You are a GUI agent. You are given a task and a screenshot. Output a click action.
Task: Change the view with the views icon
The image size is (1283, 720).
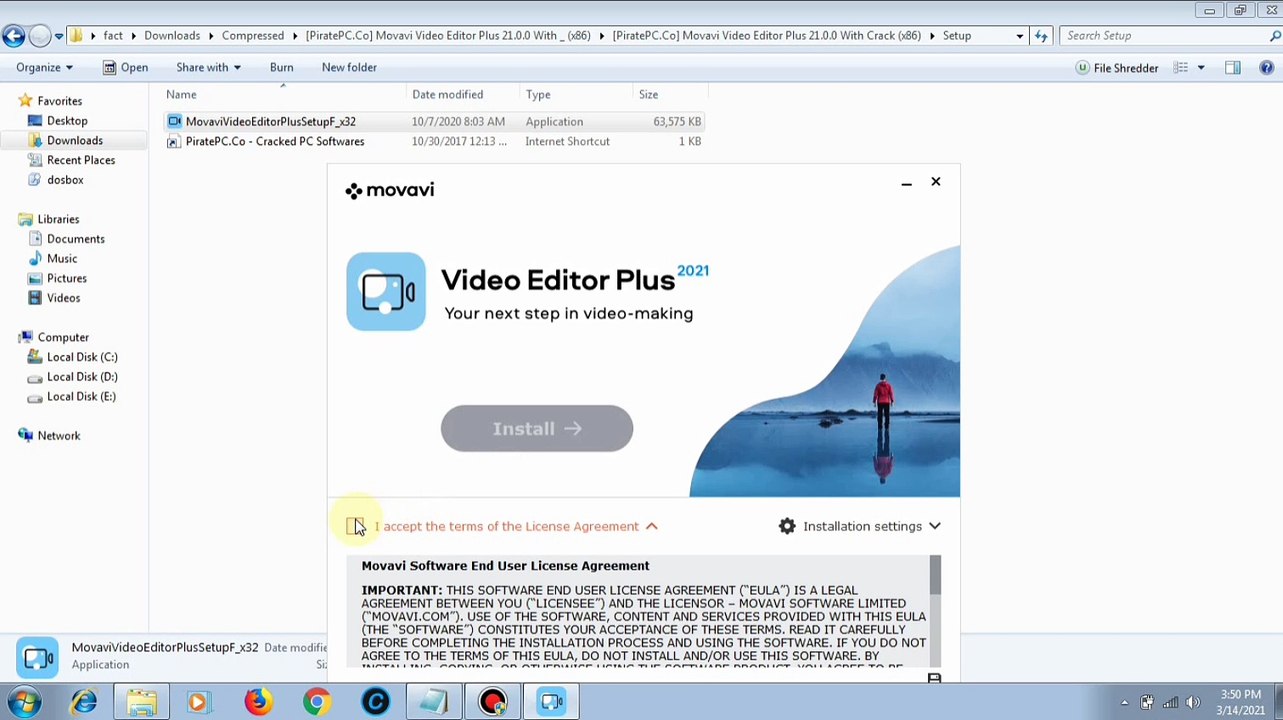click(1181, 68)
